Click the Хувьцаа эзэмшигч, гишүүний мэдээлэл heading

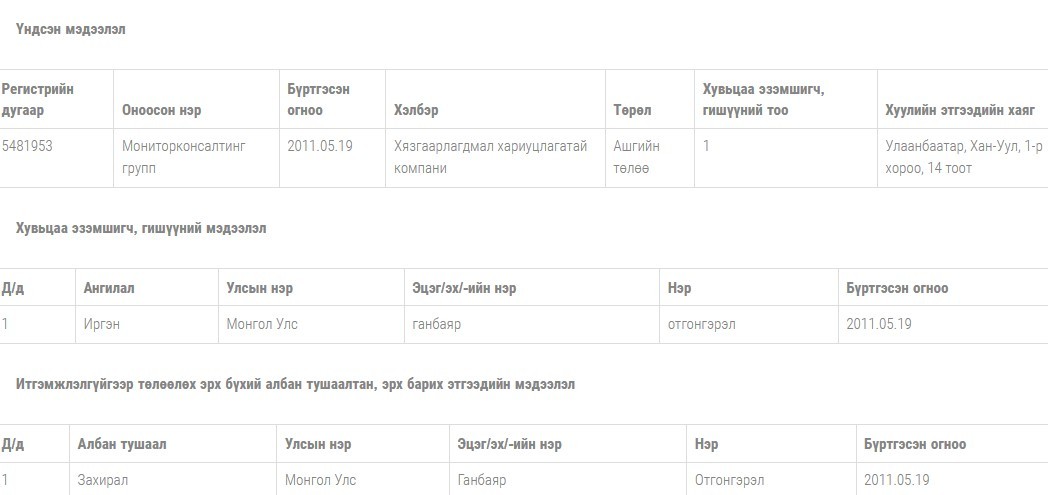click(x=141, y=228)
